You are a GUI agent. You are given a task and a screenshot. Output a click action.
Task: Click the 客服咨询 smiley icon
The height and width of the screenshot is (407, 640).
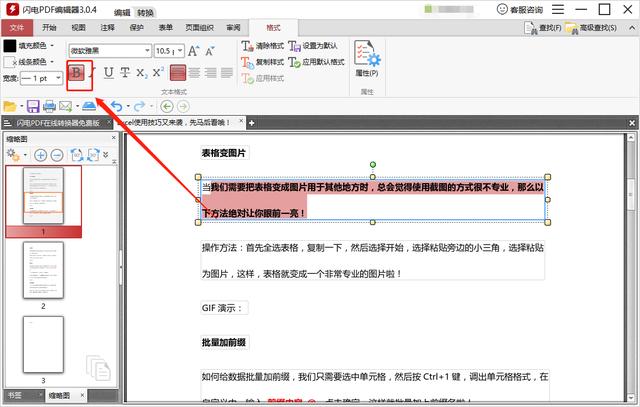502,9
